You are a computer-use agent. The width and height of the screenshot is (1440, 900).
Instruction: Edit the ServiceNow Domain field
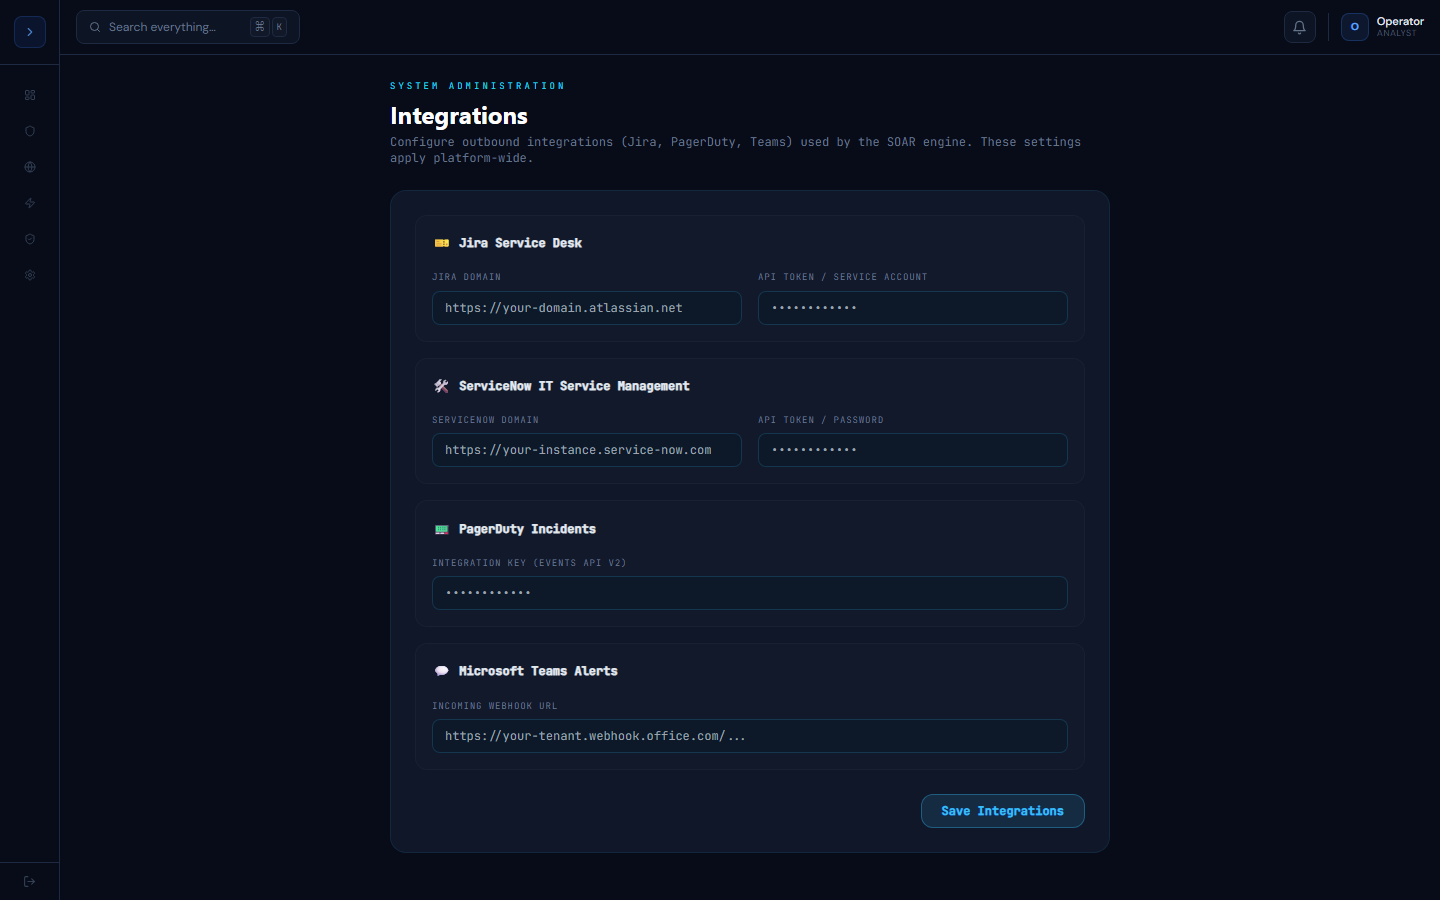tap(587, 450)
